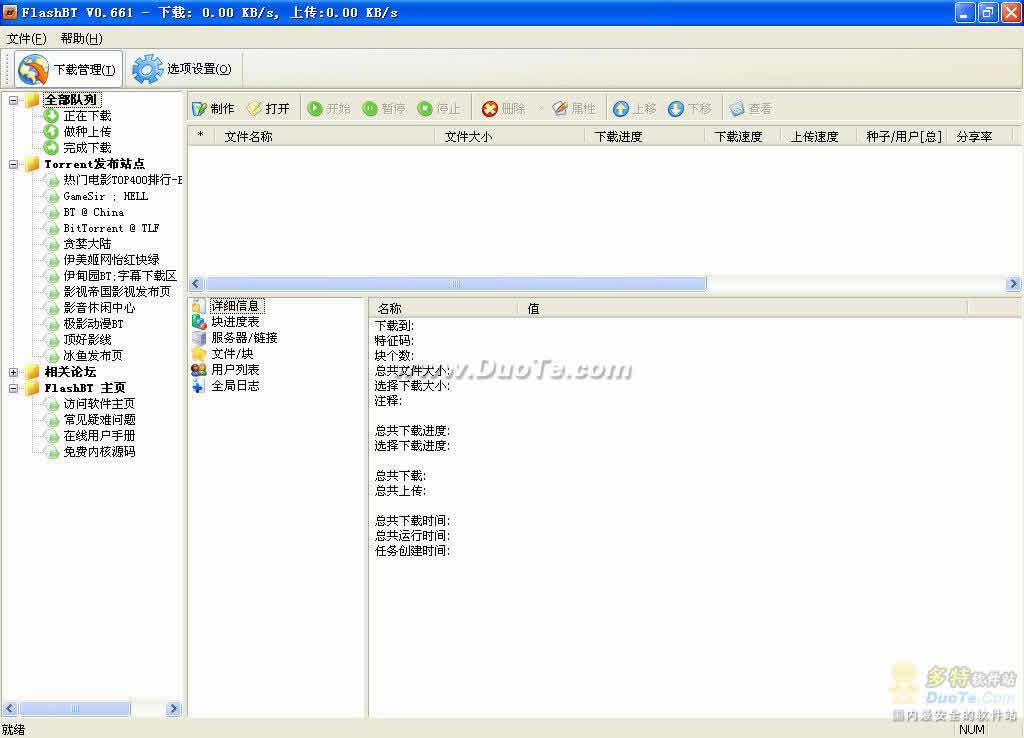This screenshot has height=738, width=1024.
Task: Expand the 相关论坛 tree node
Action: pyautogui.click(x=13, y=372)
